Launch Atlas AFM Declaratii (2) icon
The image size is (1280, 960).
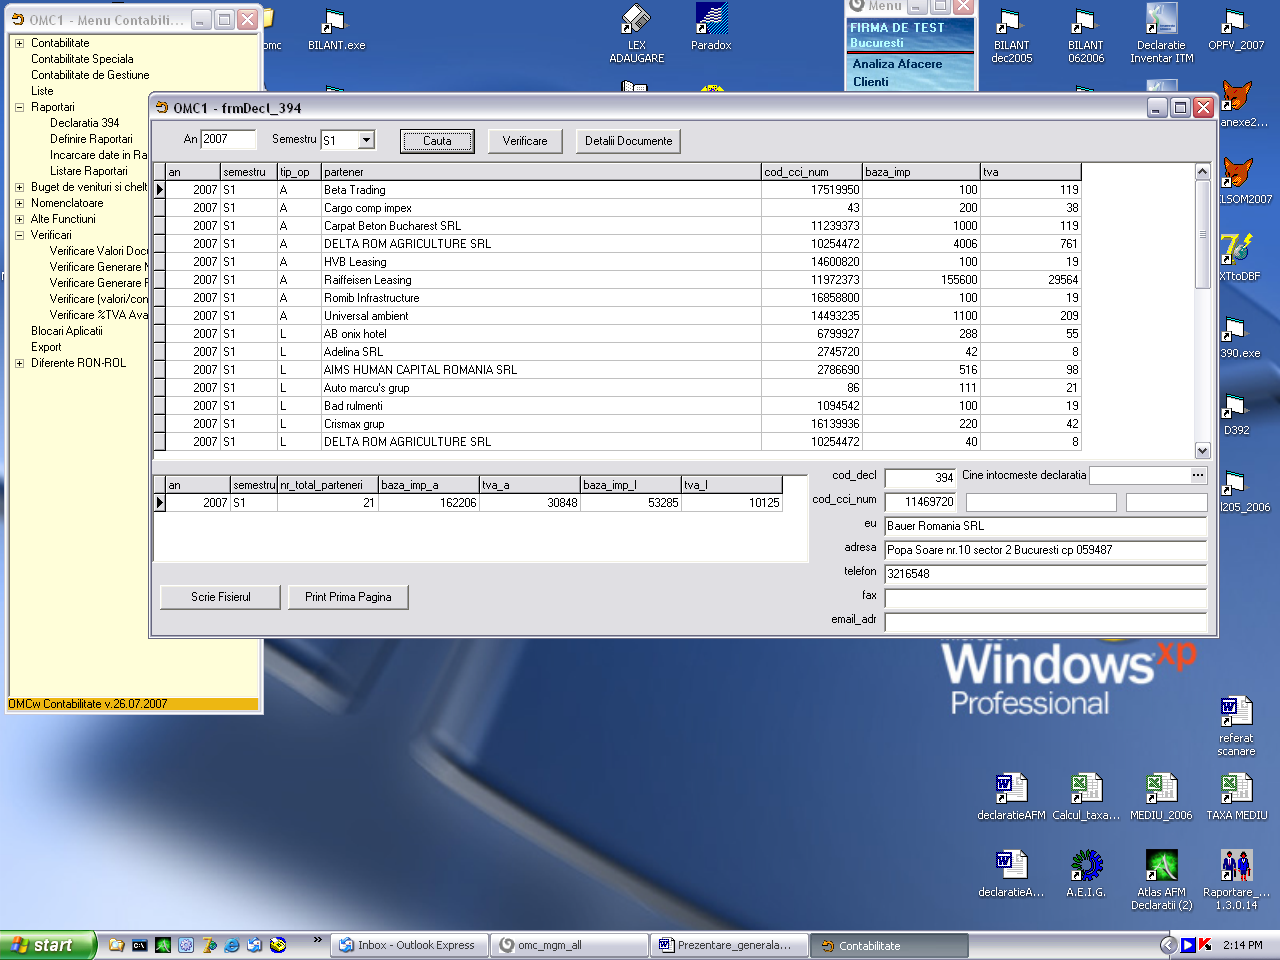coord(1161,880)
